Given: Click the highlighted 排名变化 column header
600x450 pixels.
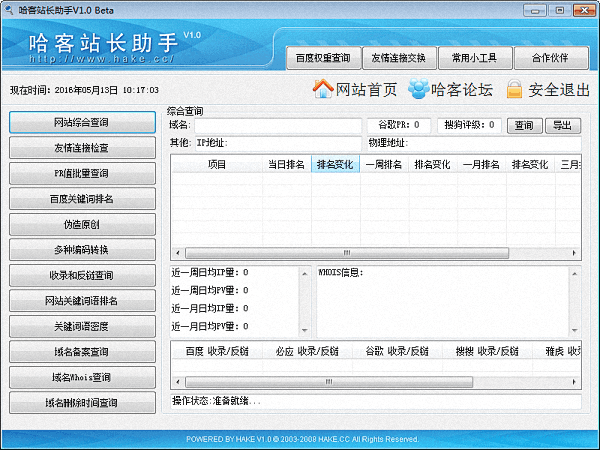Looking at the screenshot, I should point(334,164).
